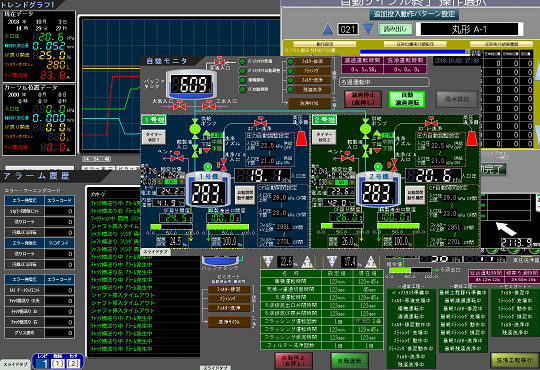Click the green 自動運転 button at the bottom

coord(349,361)
